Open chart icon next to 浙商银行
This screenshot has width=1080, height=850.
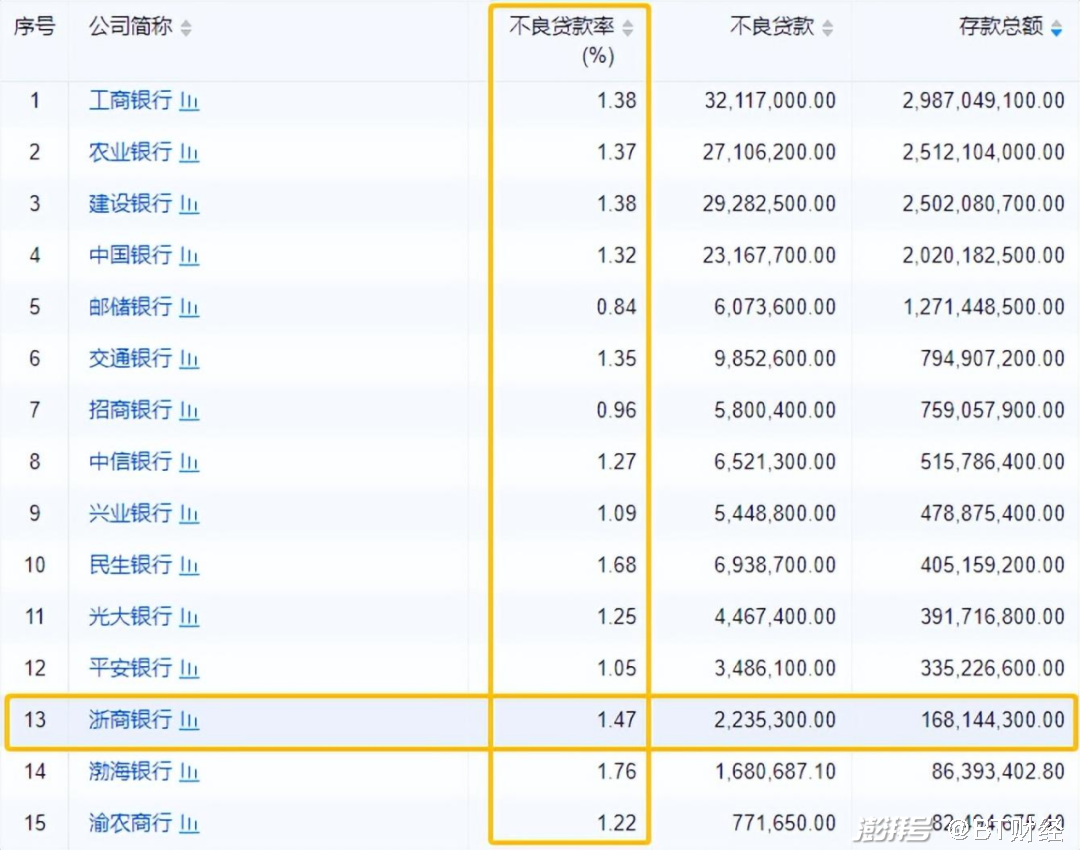pos(189,721)
